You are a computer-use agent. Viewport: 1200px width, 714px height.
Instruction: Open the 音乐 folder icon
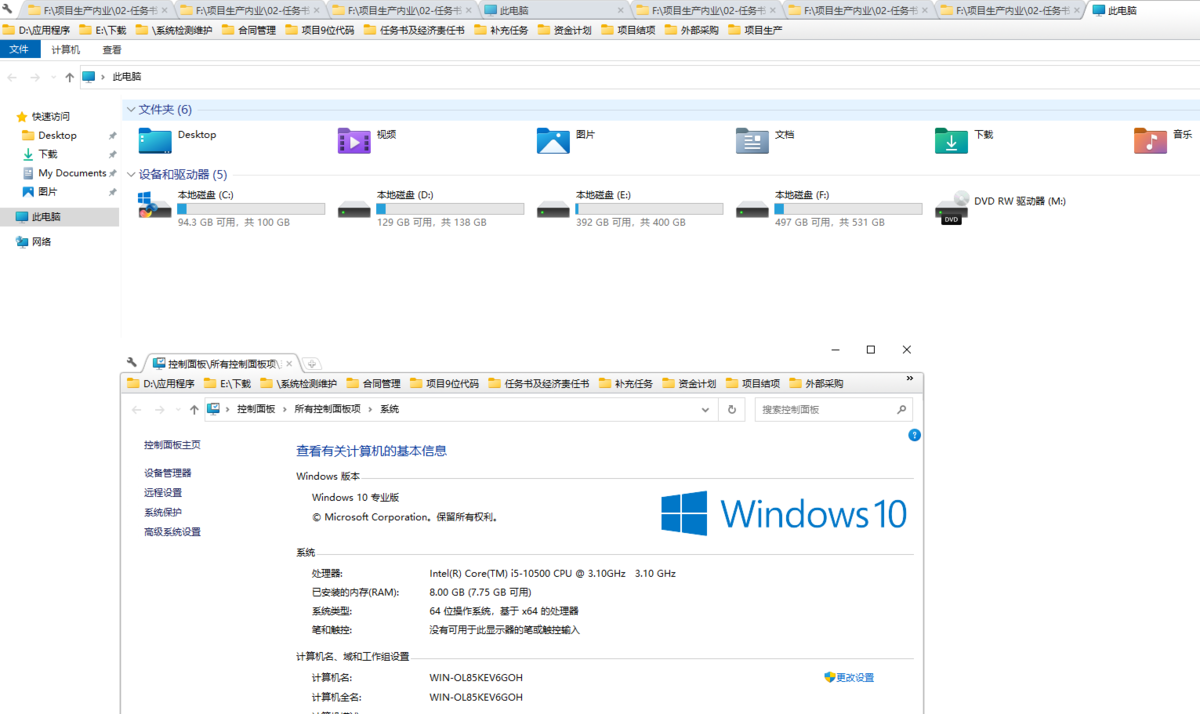[1150, 141]
